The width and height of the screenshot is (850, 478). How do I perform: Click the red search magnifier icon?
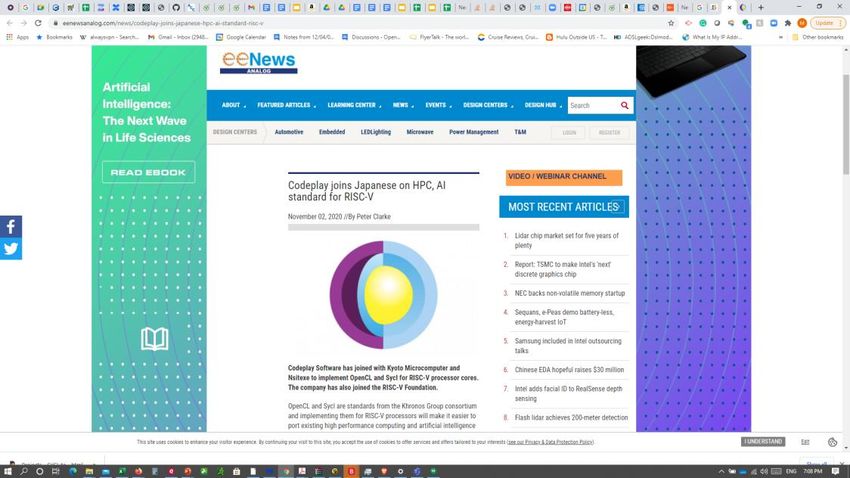[624, 105]
